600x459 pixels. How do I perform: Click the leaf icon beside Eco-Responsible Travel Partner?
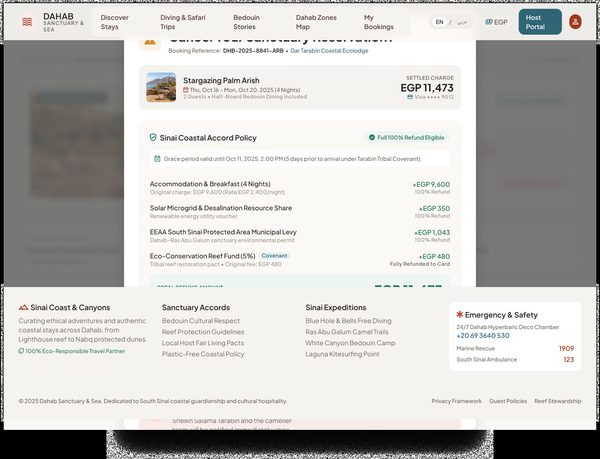click(x=21, y=351)
